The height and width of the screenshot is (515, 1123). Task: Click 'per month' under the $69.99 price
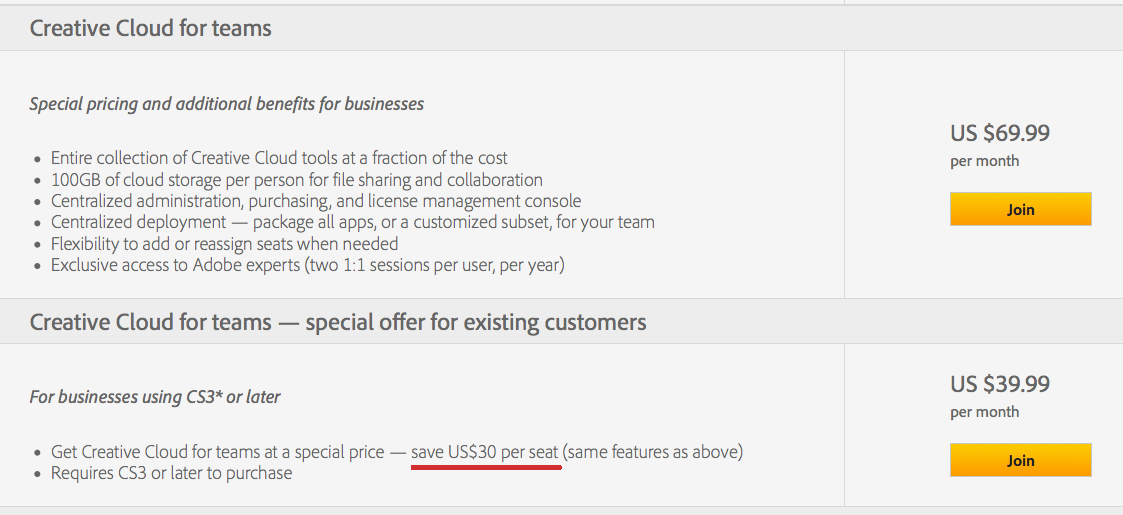point(985,161)
